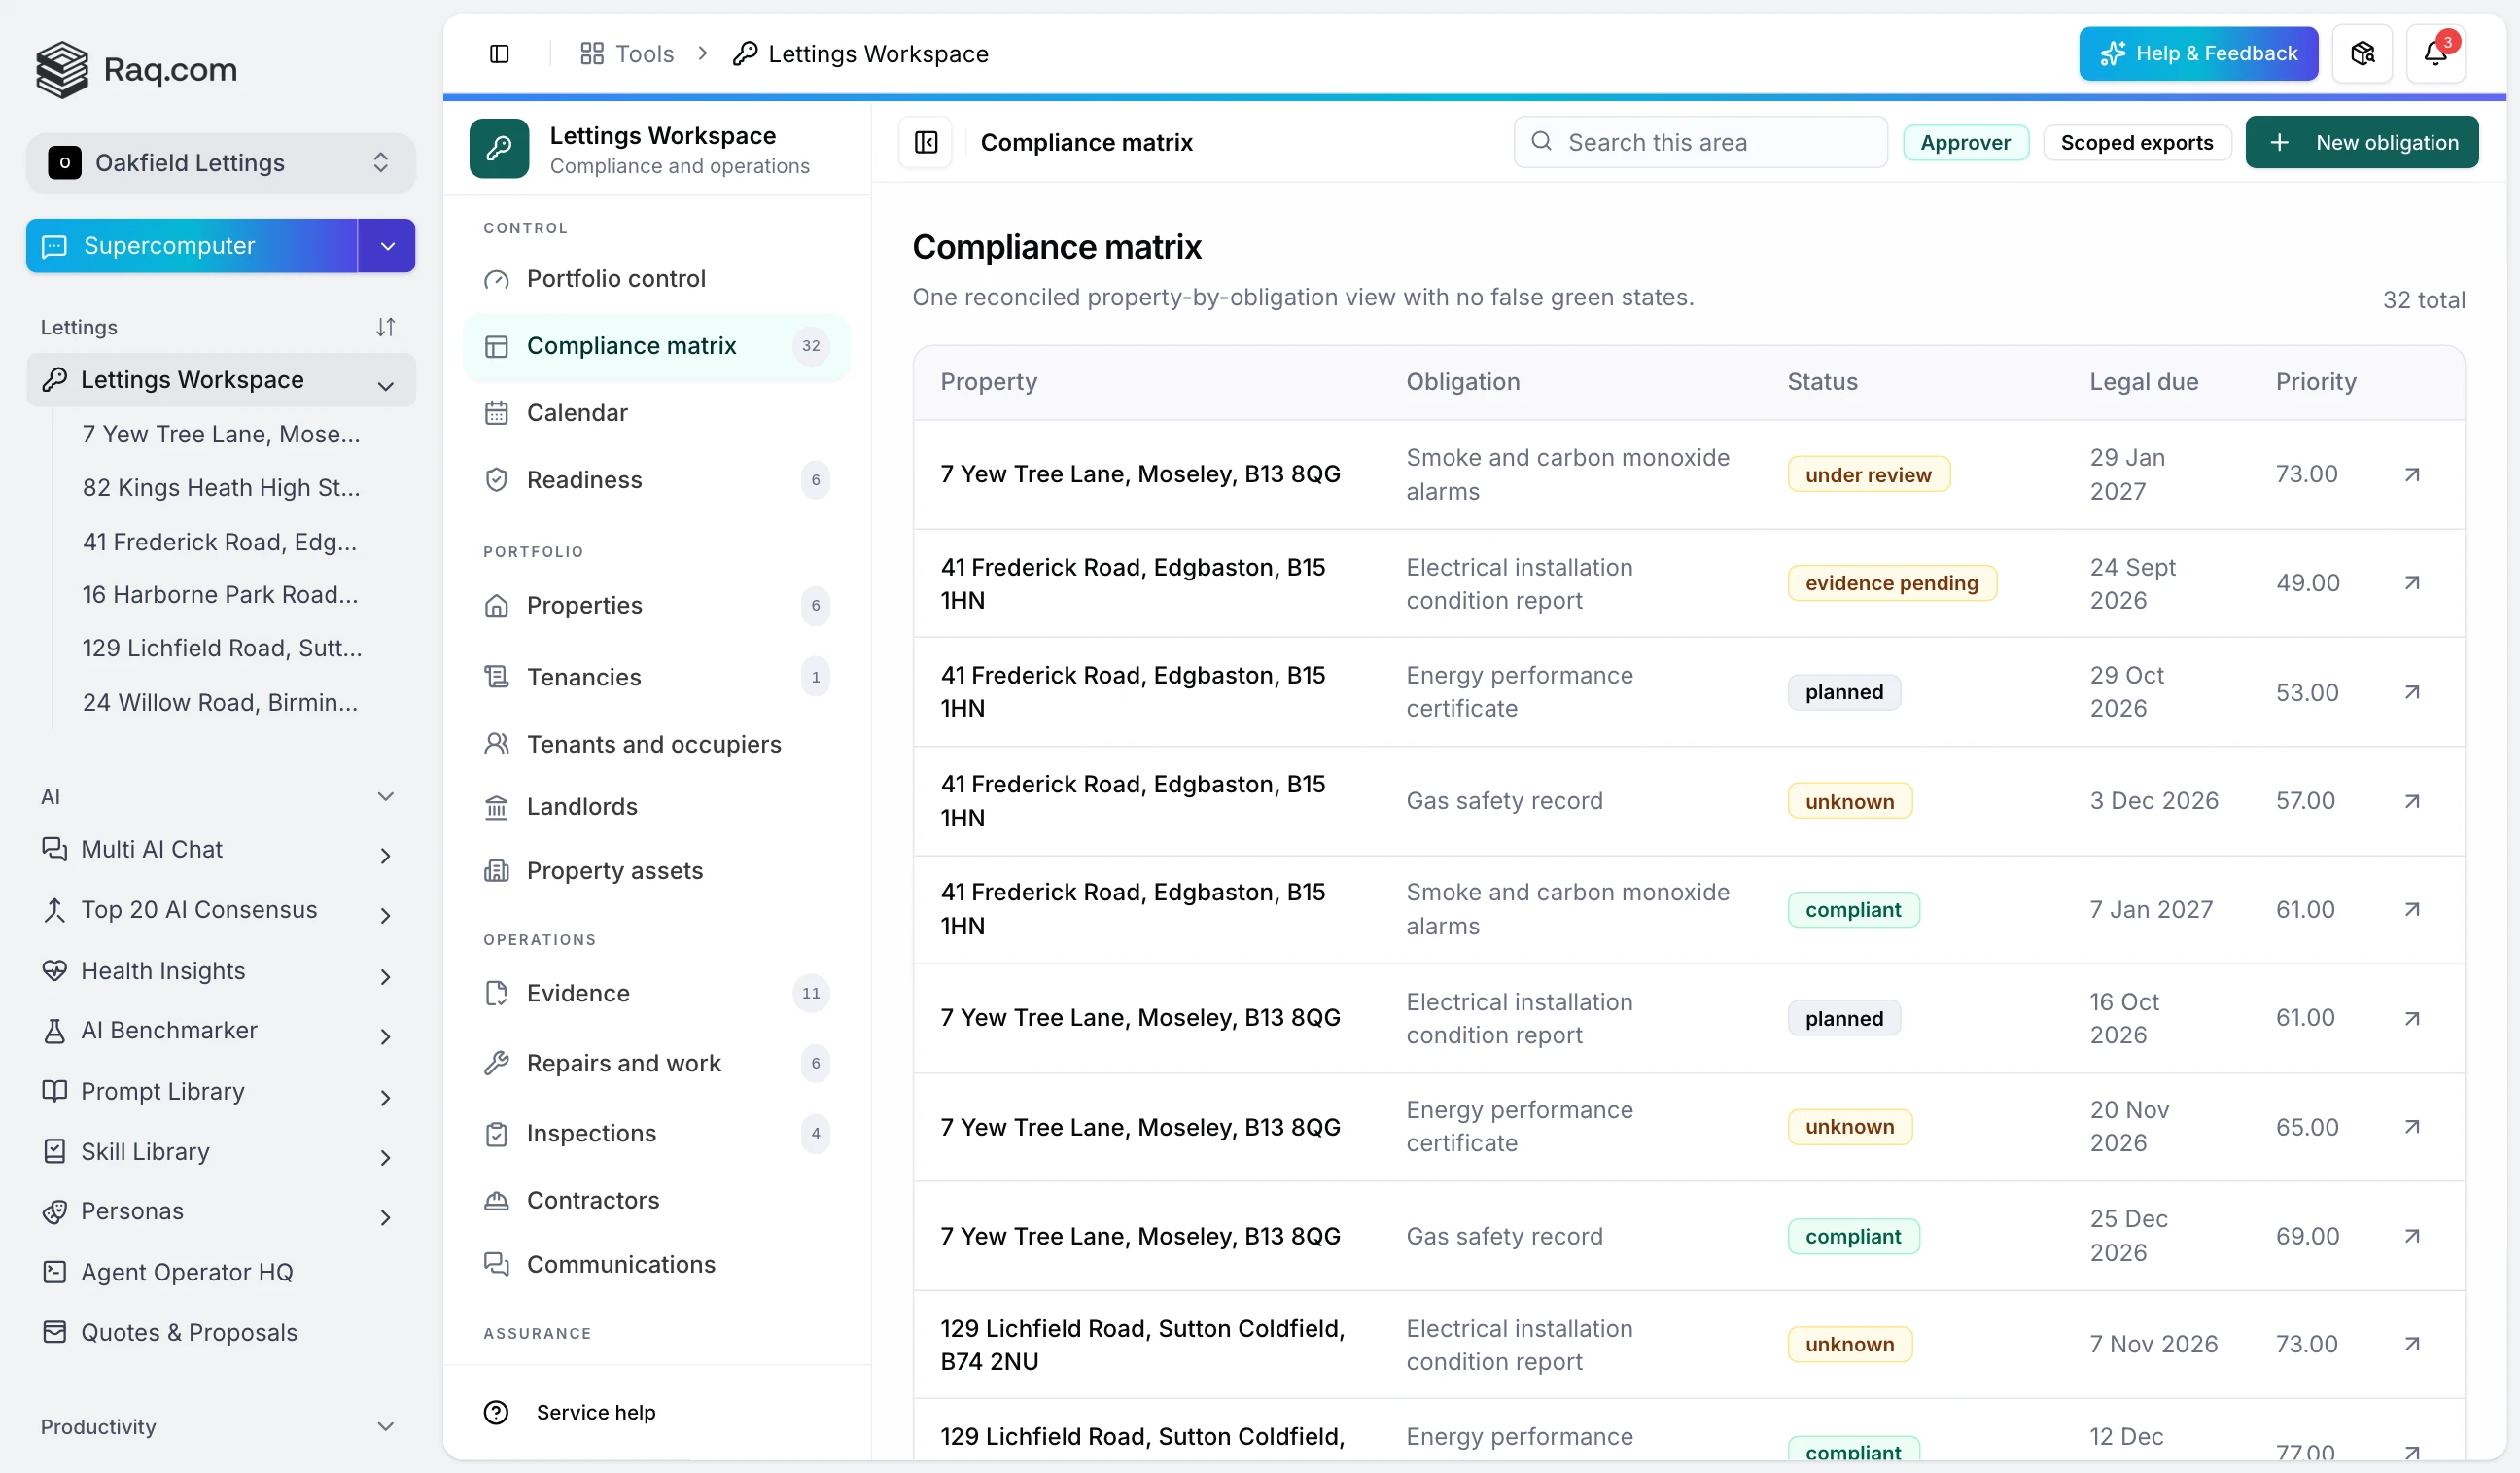Open row arrow for Frederick Road electrical report
The image size is (2520, 1473).
2412,583
